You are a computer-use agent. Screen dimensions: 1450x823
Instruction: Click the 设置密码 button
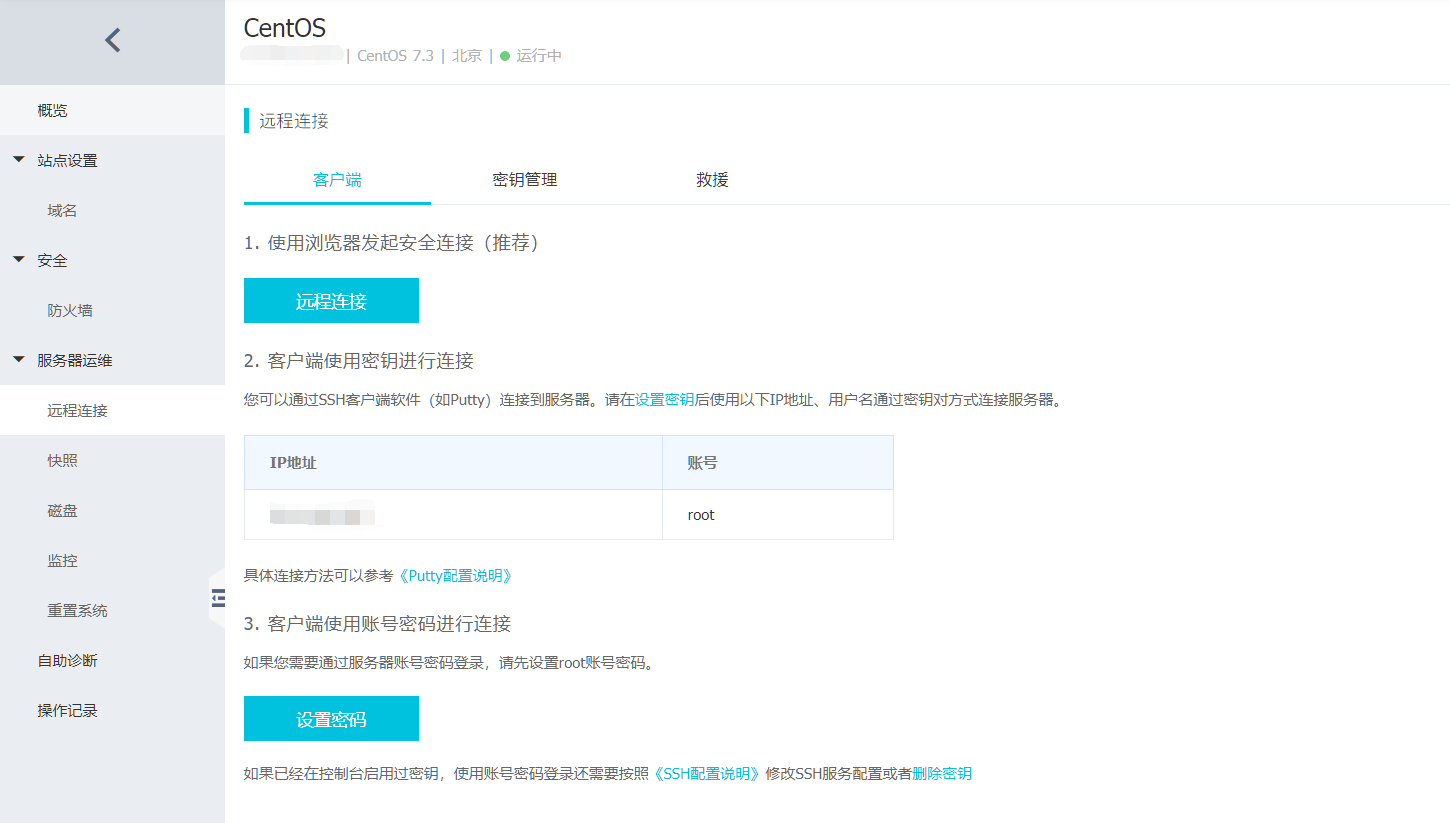(x=331, y=719)
